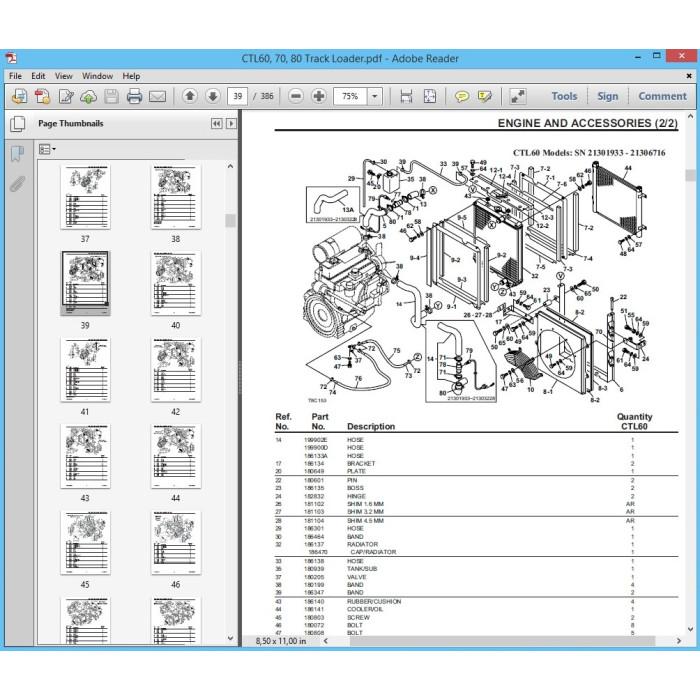Click the Convert PDF toolbar icon
Viewport: 700px width, 700px height.
coord(42,96)
